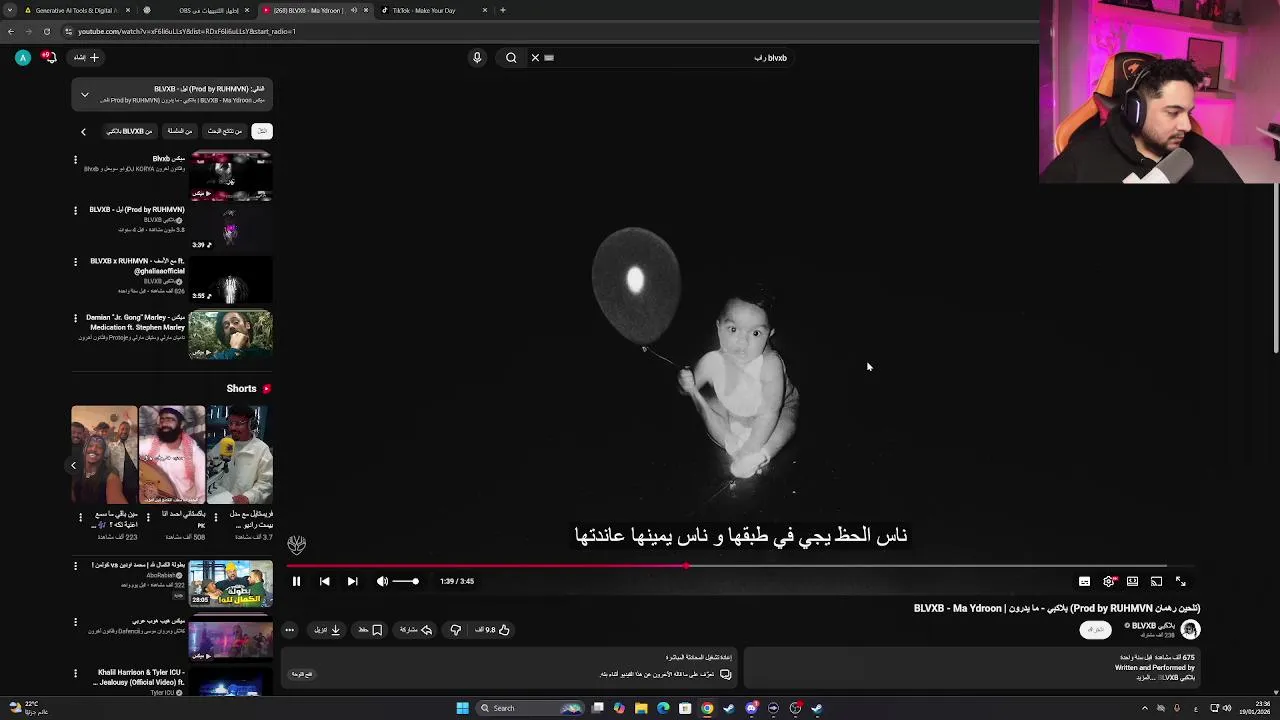The image size is (1280, 720).
Task: Open options for Damian Marley Medication mix
Action: [75, 318]
